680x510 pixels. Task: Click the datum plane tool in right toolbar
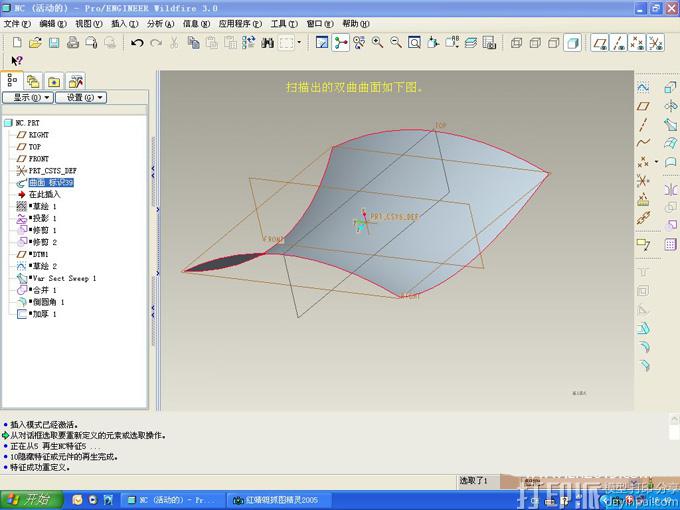643,106
